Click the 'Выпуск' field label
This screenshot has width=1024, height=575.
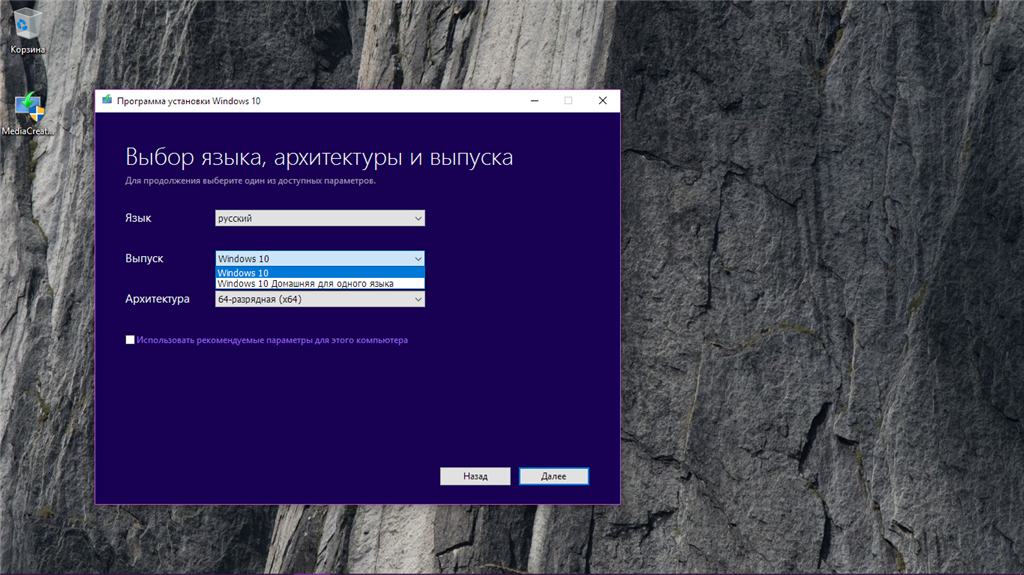[144, 259]
